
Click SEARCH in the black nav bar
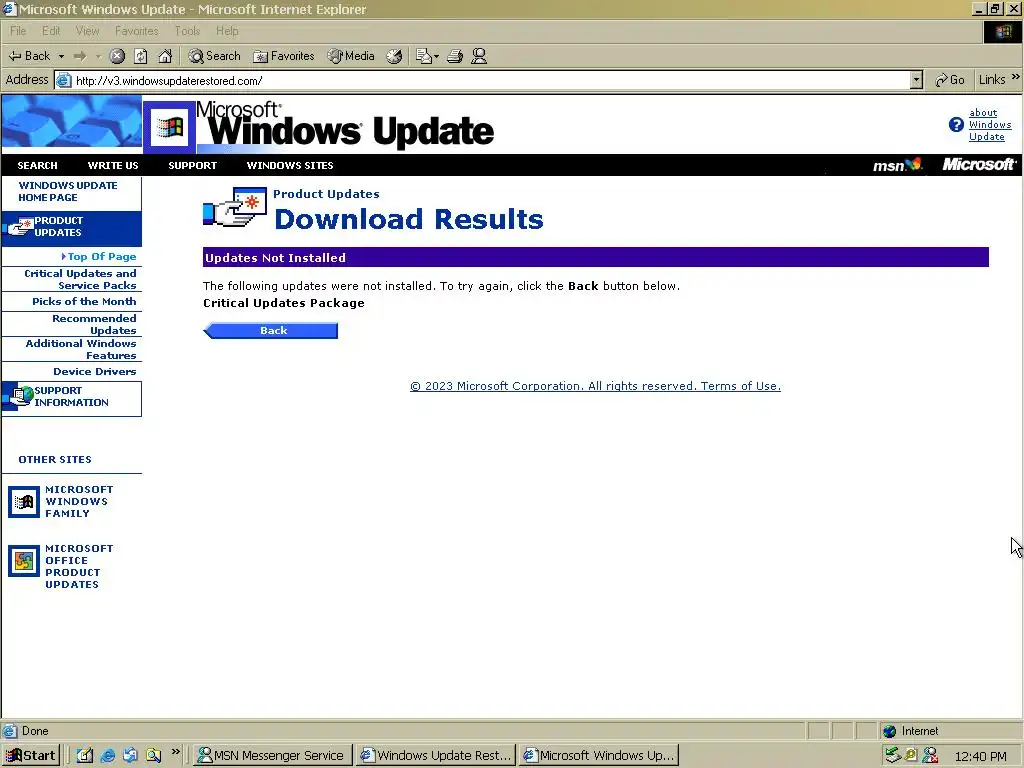pyautogui.click(x=37, y=166)
